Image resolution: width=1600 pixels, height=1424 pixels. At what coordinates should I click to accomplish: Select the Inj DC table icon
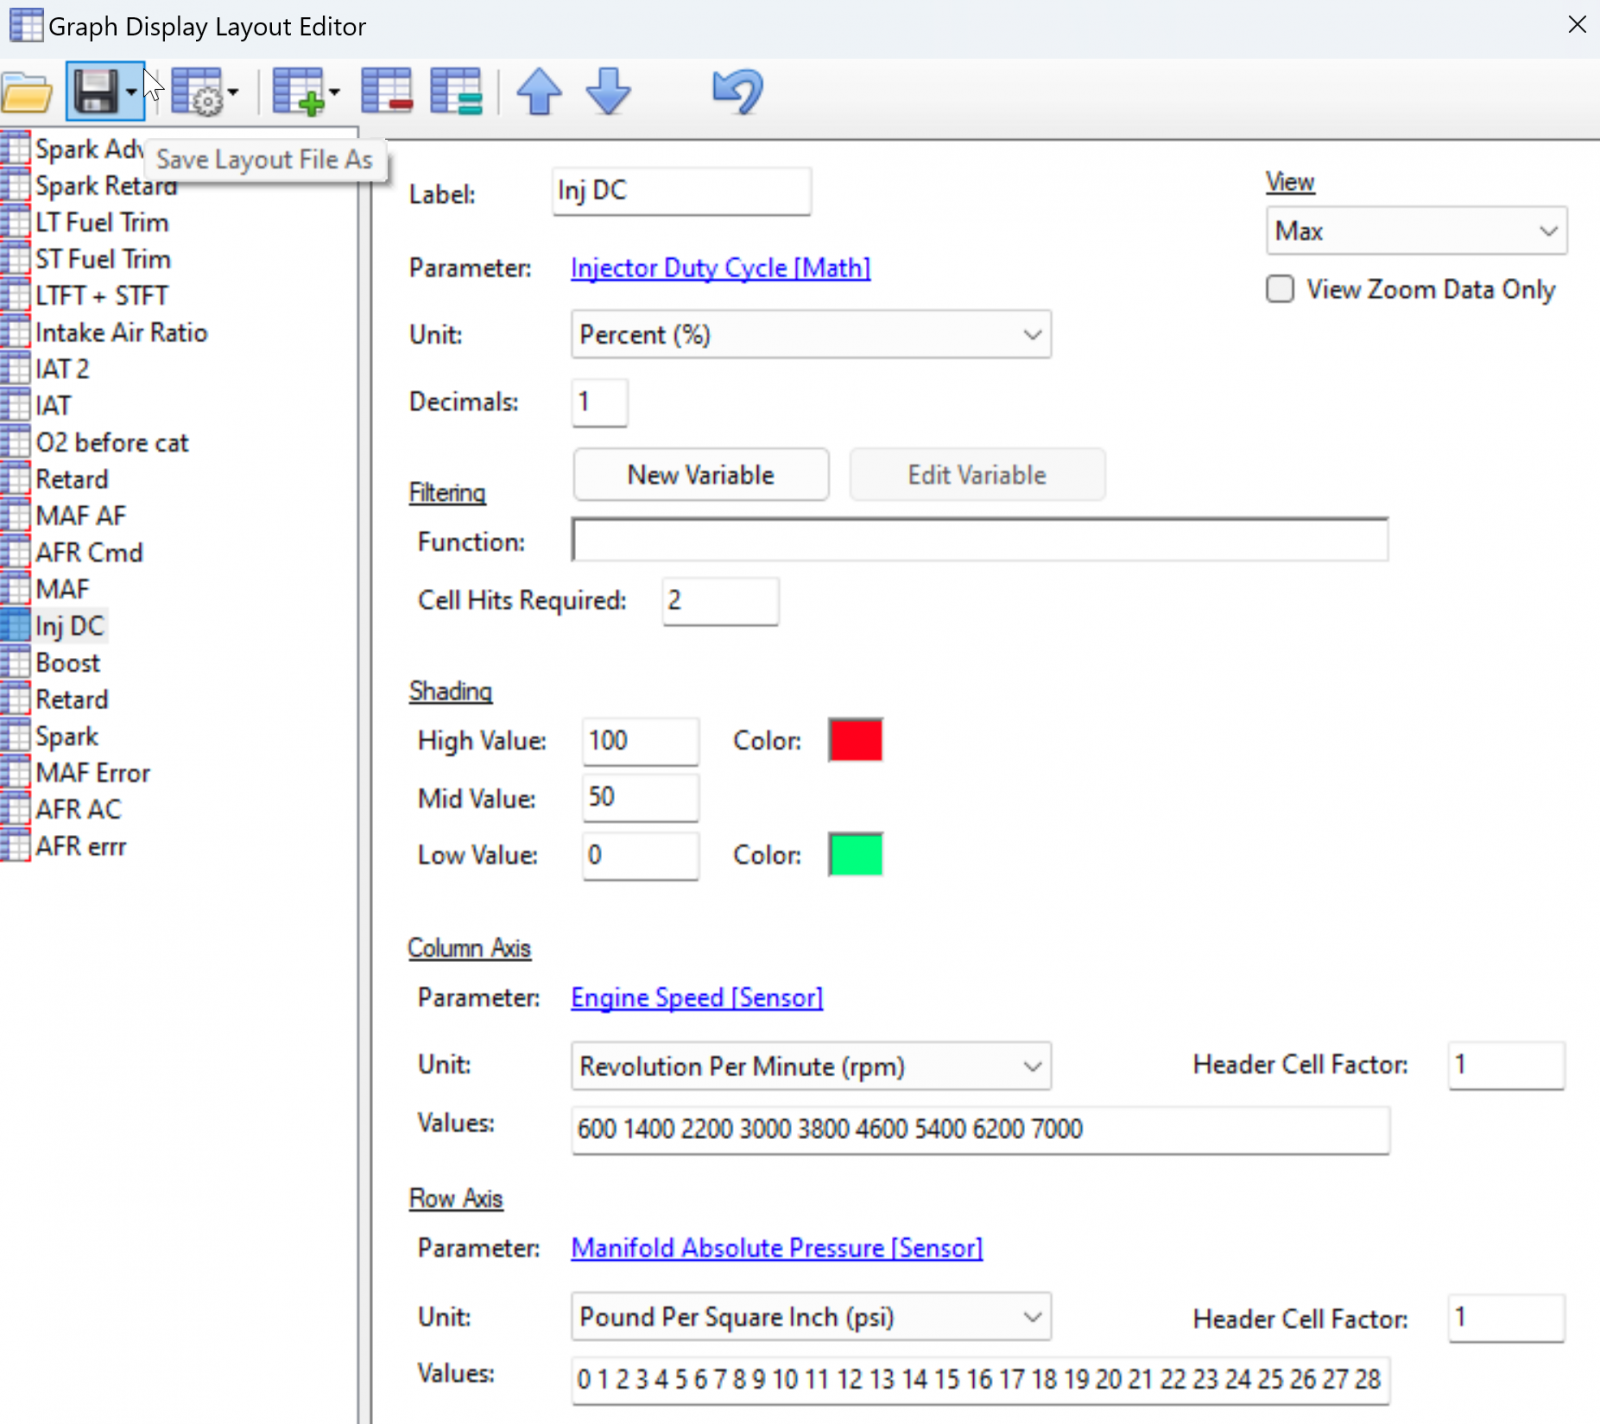(15, 626)
